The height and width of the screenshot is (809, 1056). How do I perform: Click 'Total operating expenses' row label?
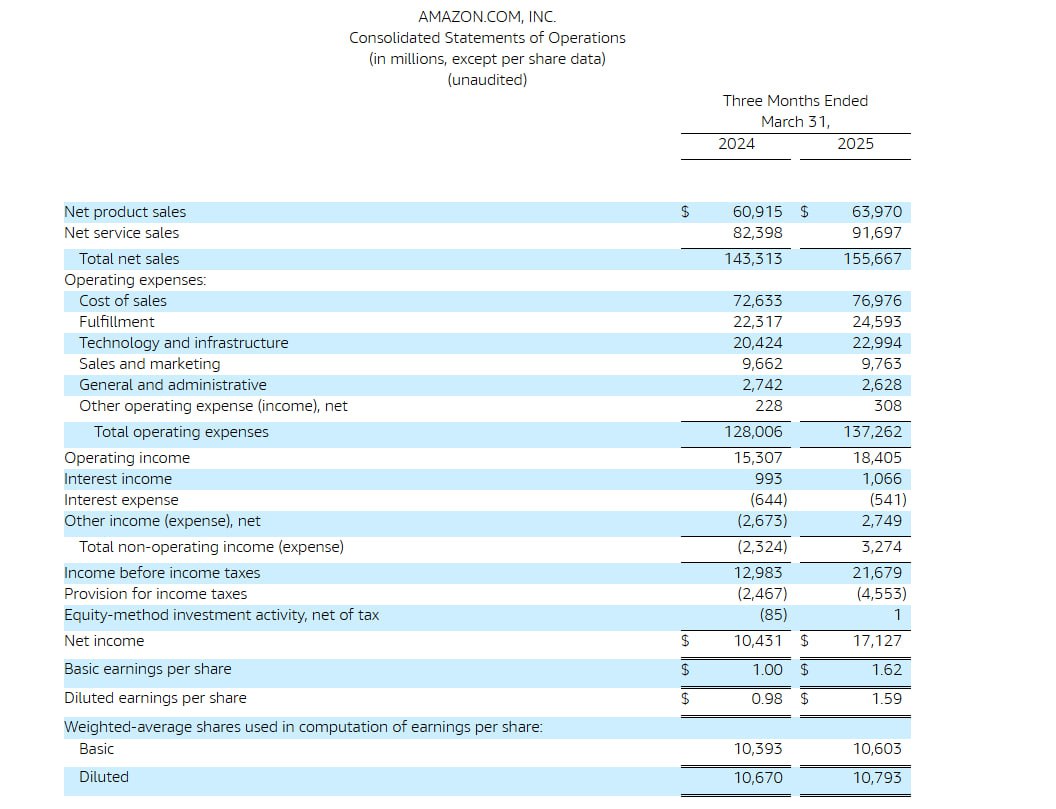pyautogui.click(x=181, y=432)
